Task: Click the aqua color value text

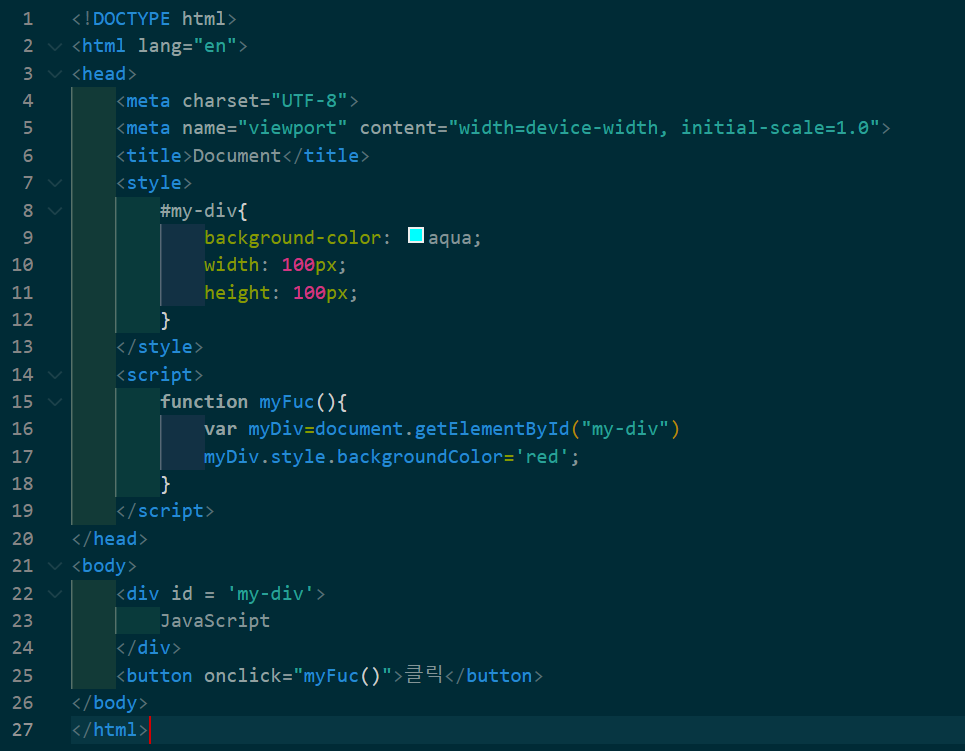Action: pos(450,238)
